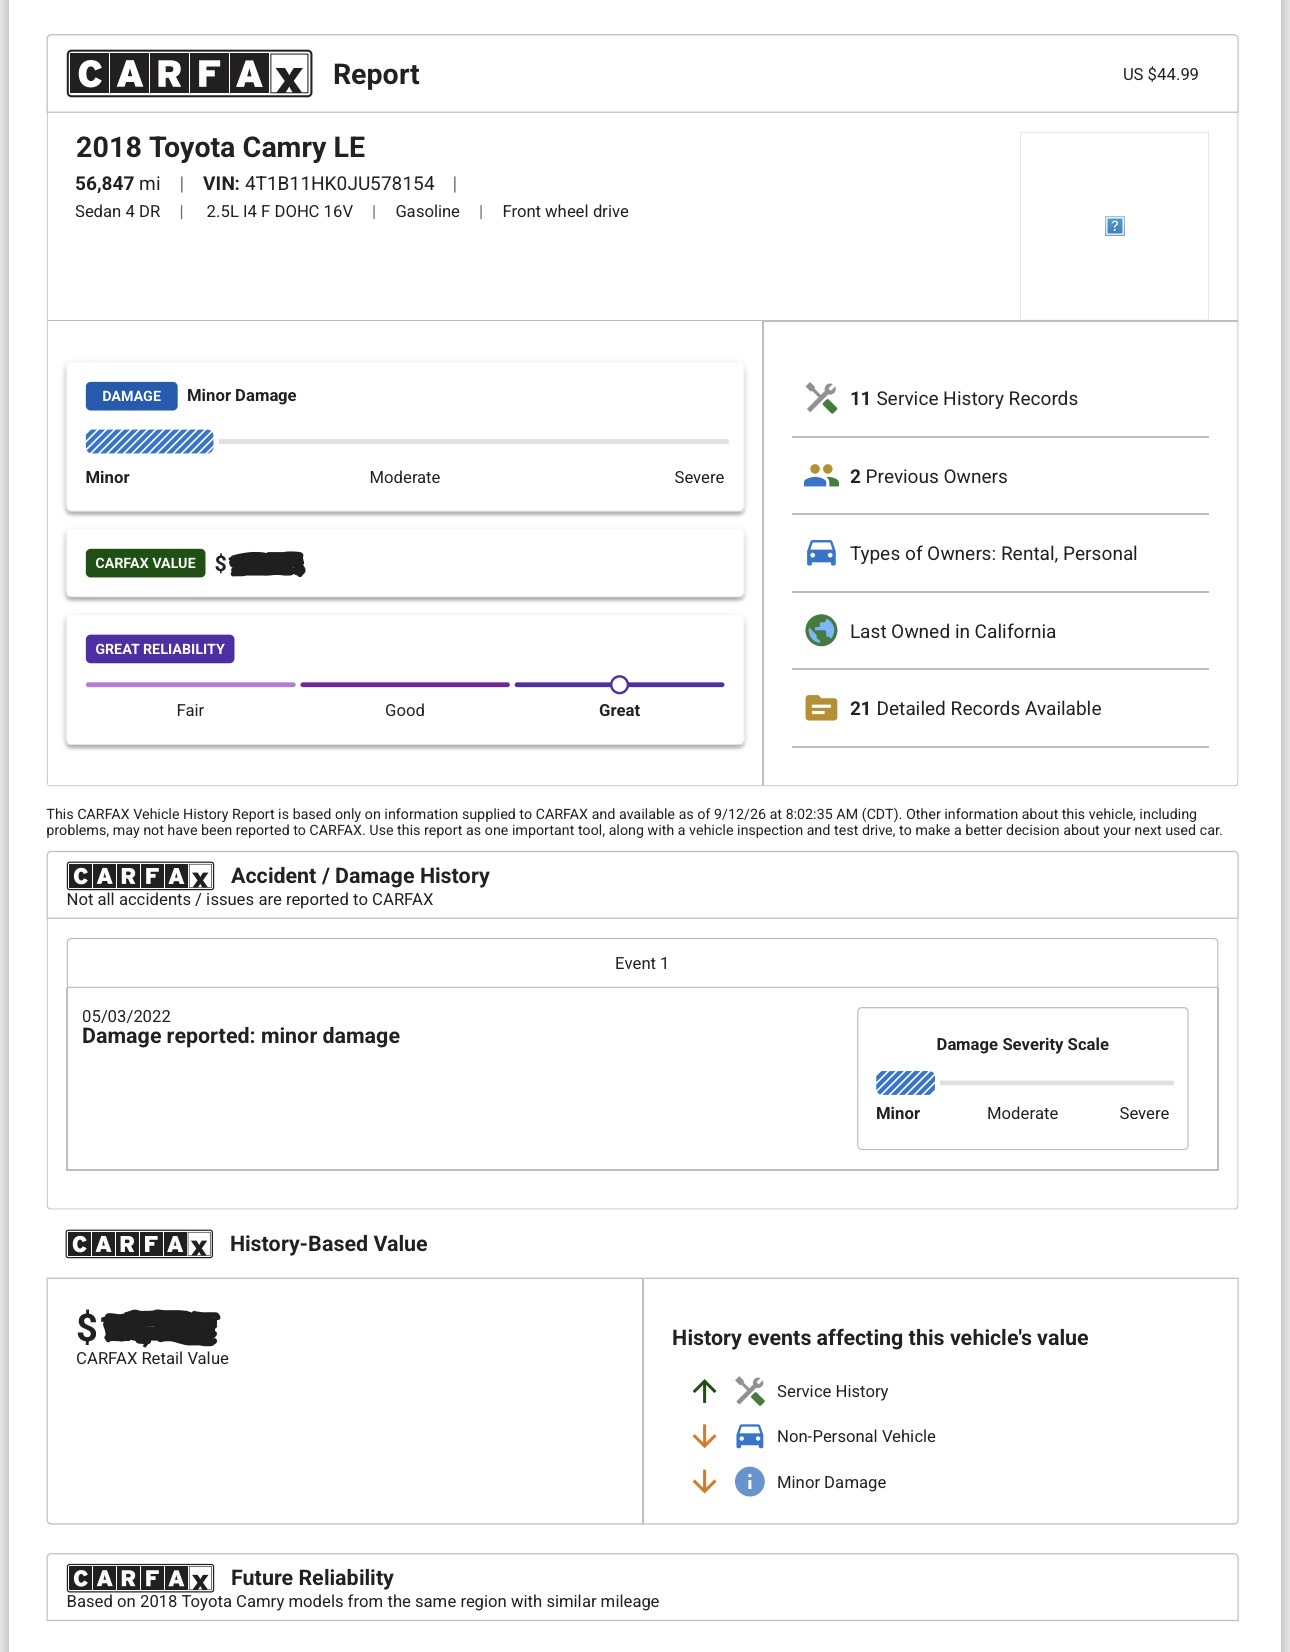Click the striped bar in Damage Severity Scale
This screenshot has height=1652, width=1290.
[x=906, y=1083]
